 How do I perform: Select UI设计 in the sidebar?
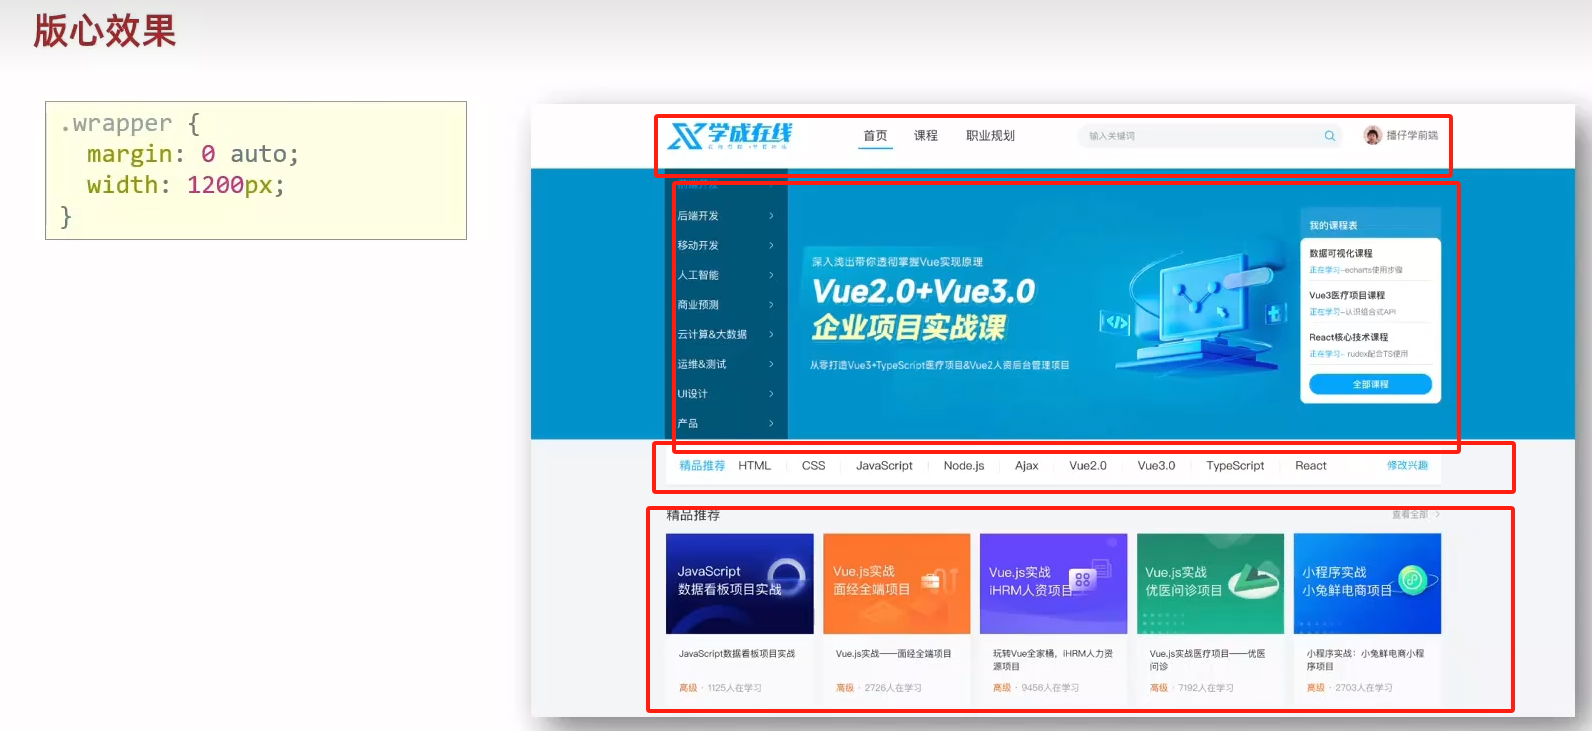pyautogui.click(x=692, y=394)
